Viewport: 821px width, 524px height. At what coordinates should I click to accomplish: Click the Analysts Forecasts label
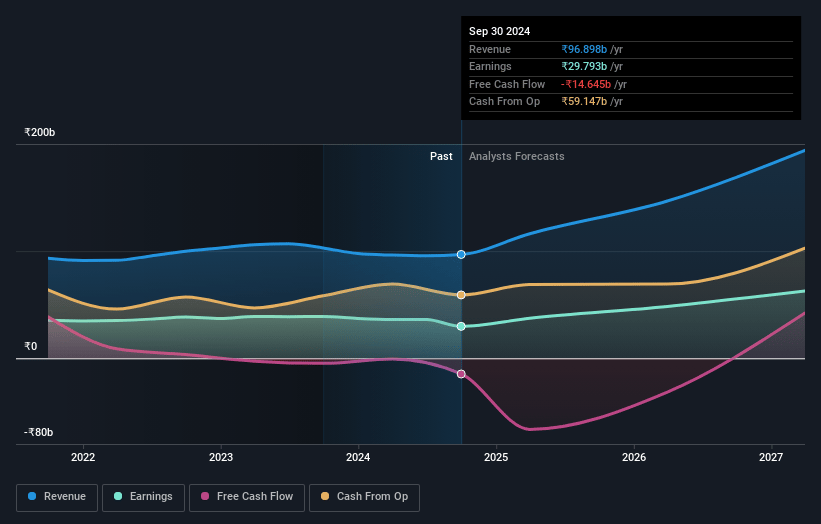click(x=516, y=157)
